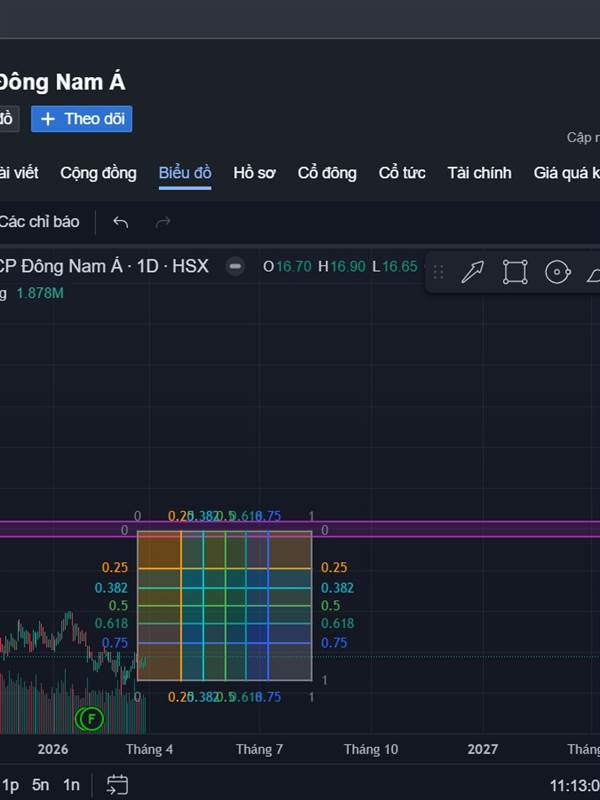This screenshot has height=800, width=600.
Task: Go to the Cổ đông tab
Action: (327, 173)
